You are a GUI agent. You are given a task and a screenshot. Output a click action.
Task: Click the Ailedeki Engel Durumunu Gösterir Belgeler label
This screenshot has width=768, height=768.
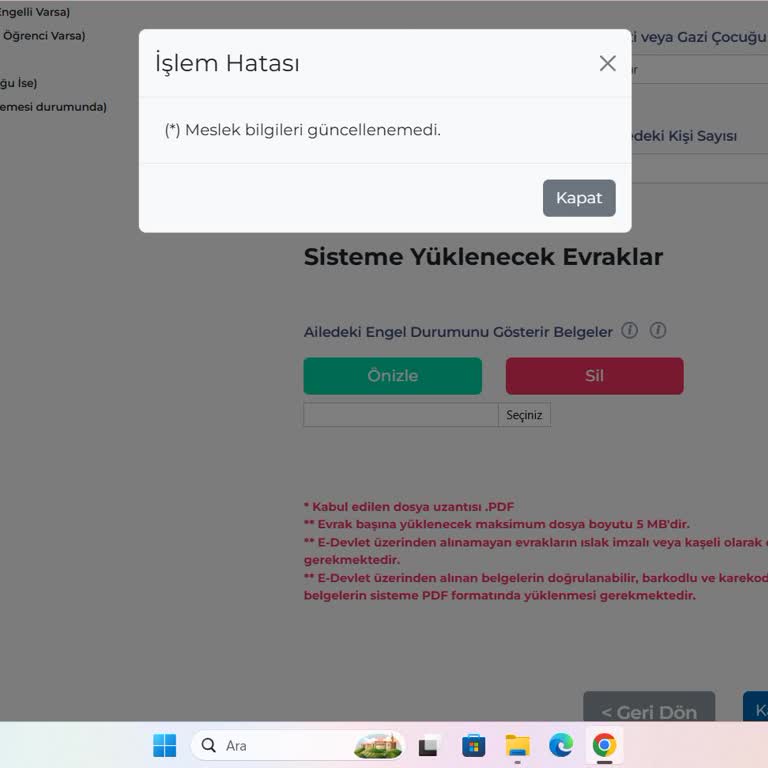(x=458, y=332)
